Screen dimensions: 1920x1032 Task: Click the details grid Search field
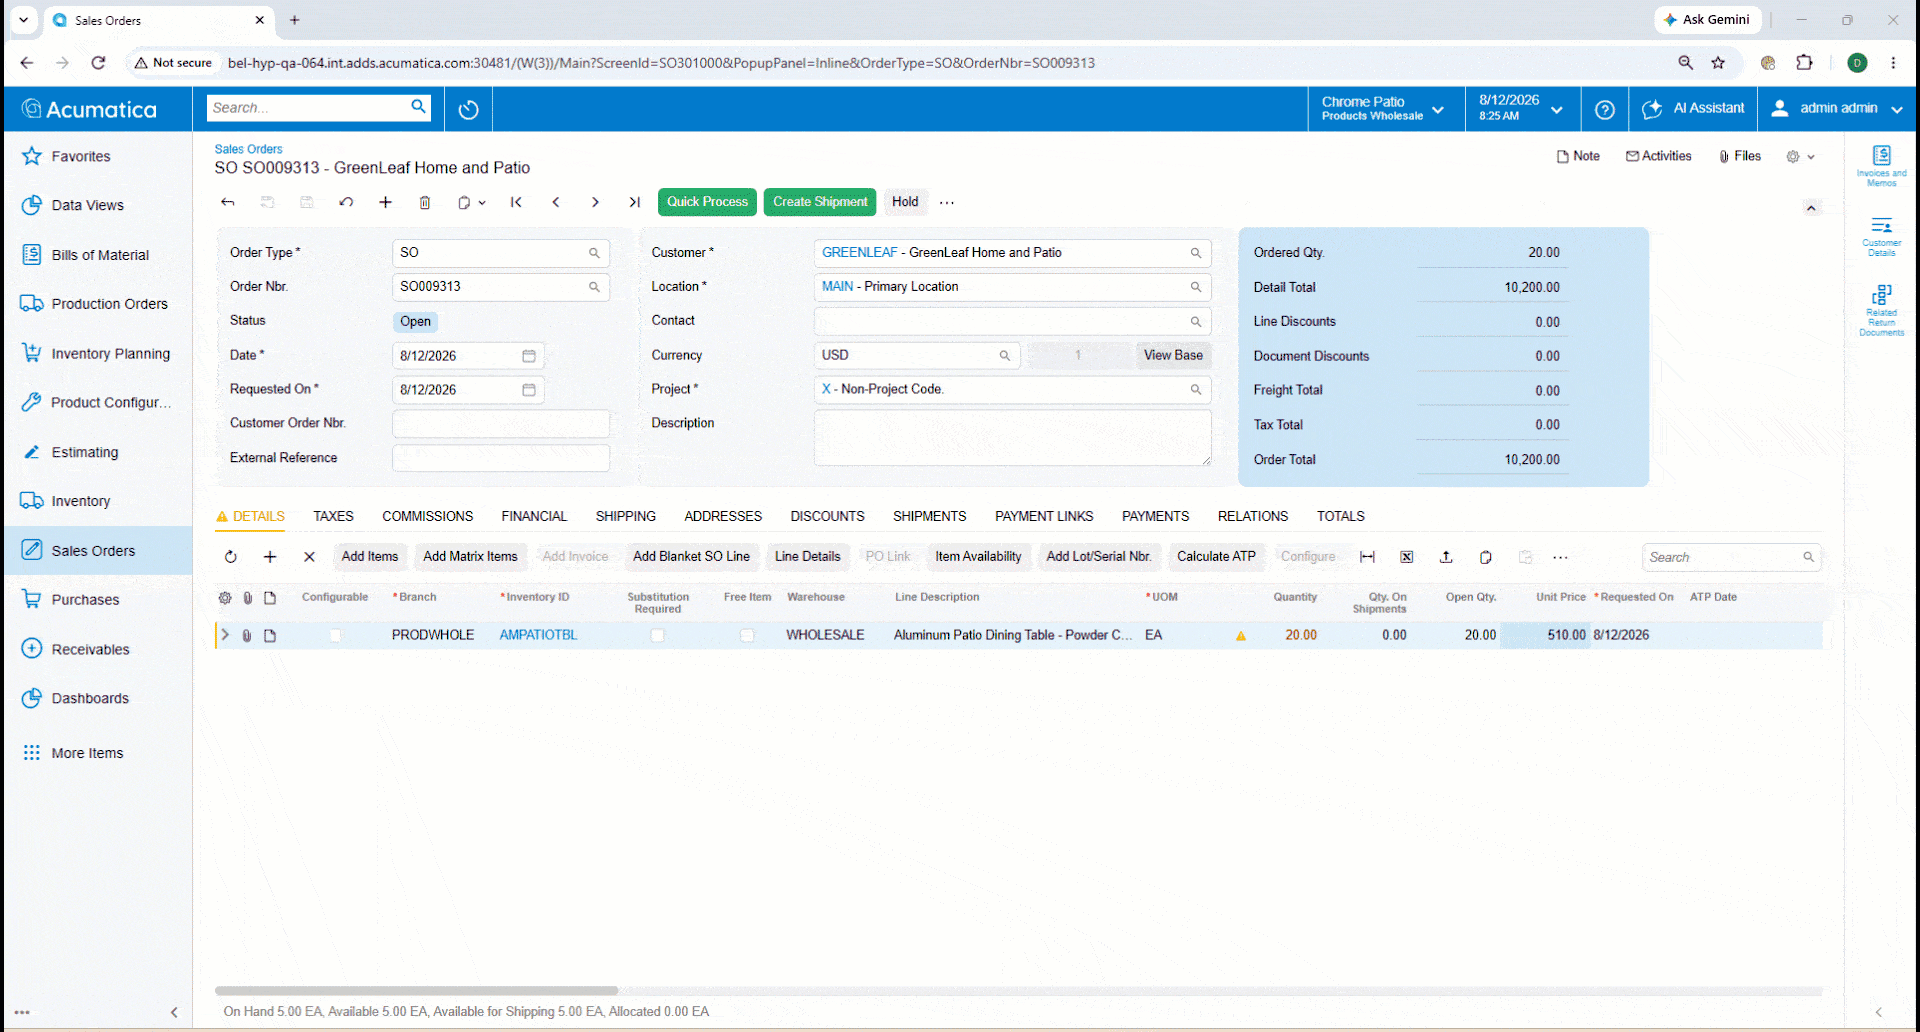pyautogui.click(x=1731, y=557)
